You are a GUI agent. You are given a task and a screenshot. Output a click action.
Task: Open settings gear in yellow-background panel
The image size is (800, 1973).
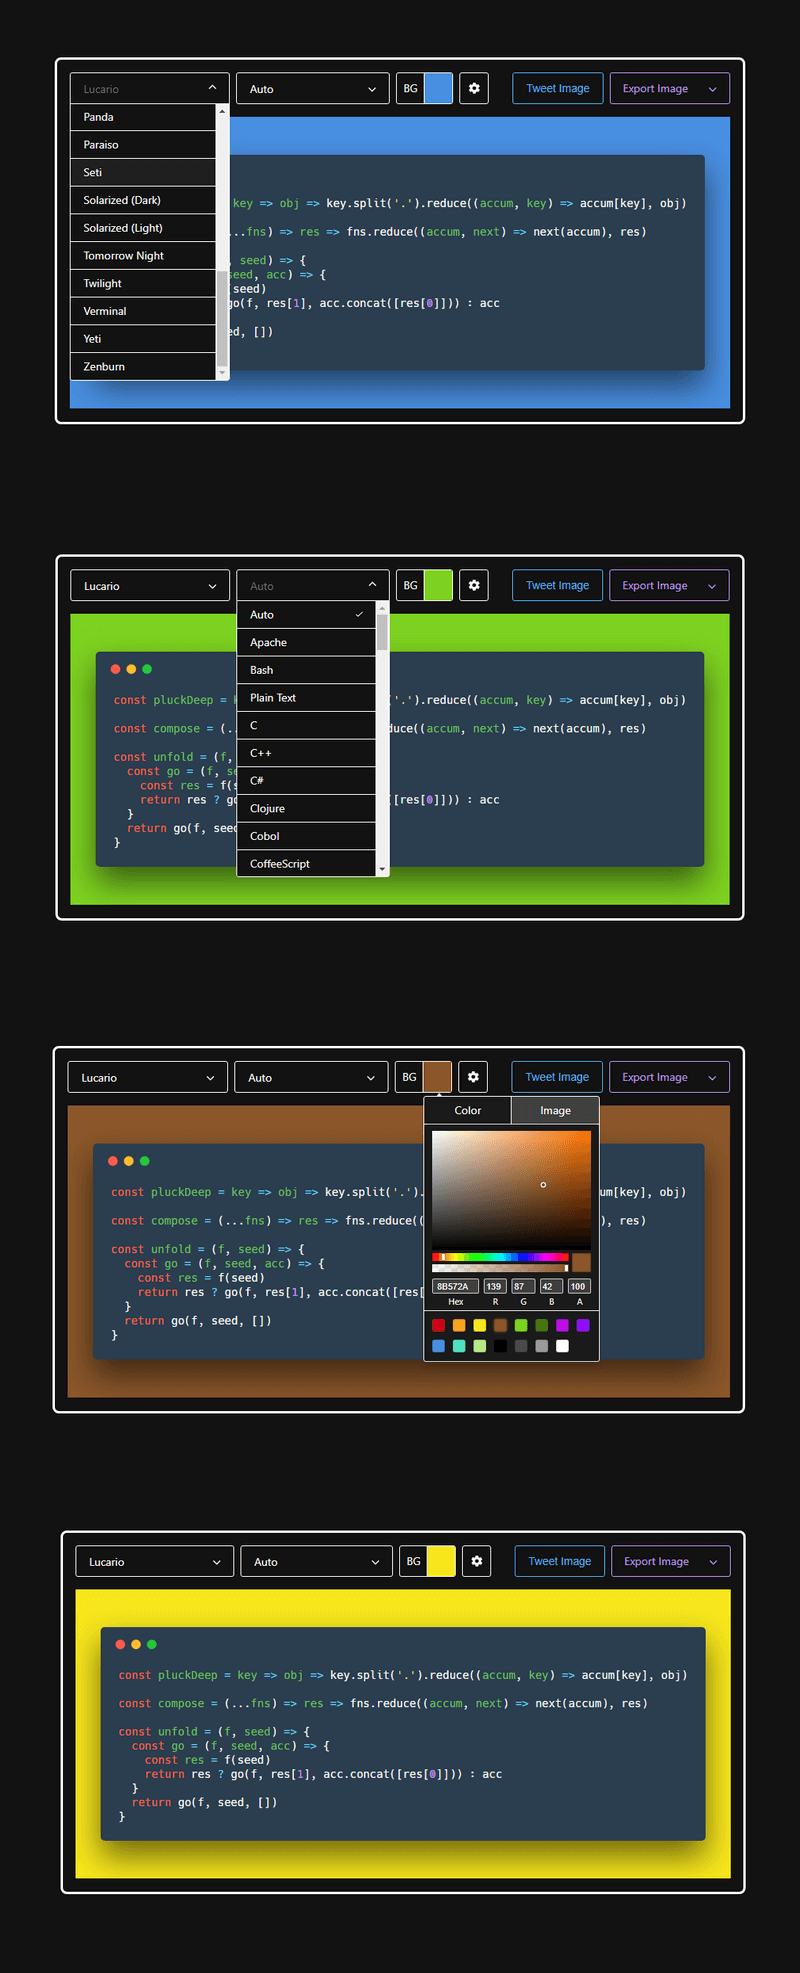477,1561
